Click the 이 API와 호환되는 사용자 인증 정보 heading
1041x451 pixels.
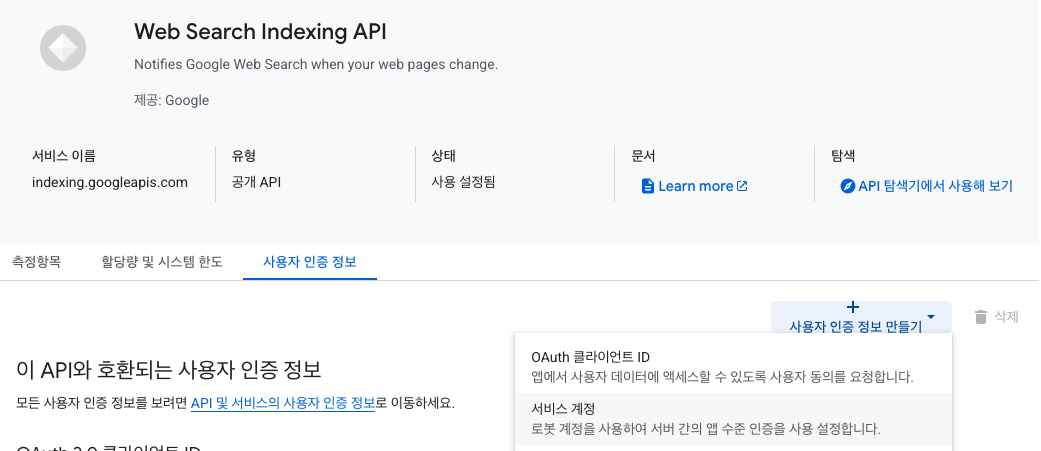tap(169, 371)
